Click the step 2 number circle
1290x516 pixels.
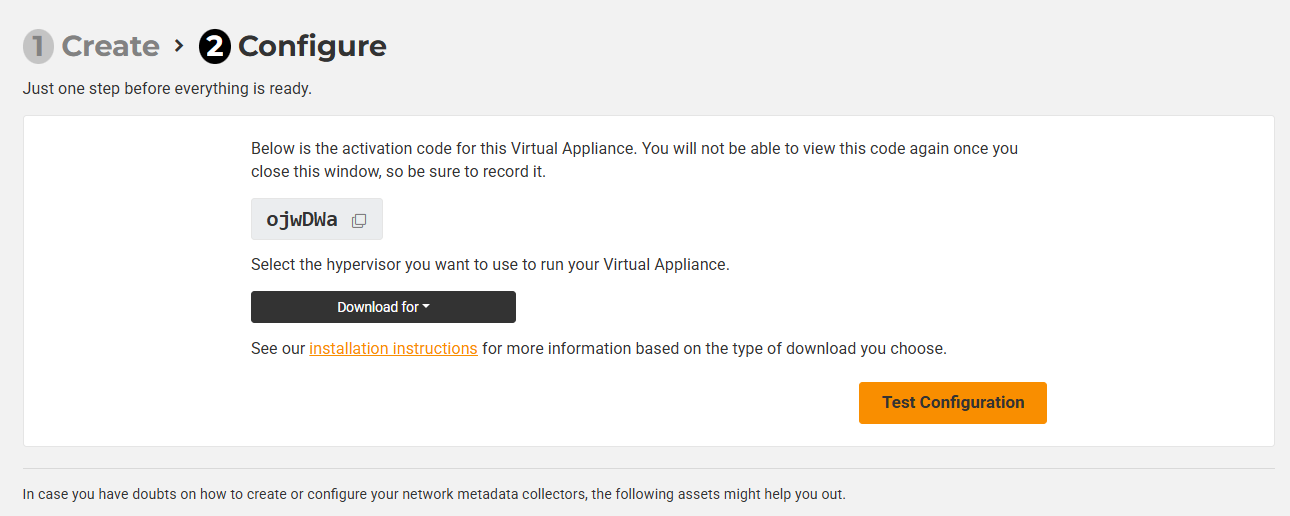coord(215,46)
